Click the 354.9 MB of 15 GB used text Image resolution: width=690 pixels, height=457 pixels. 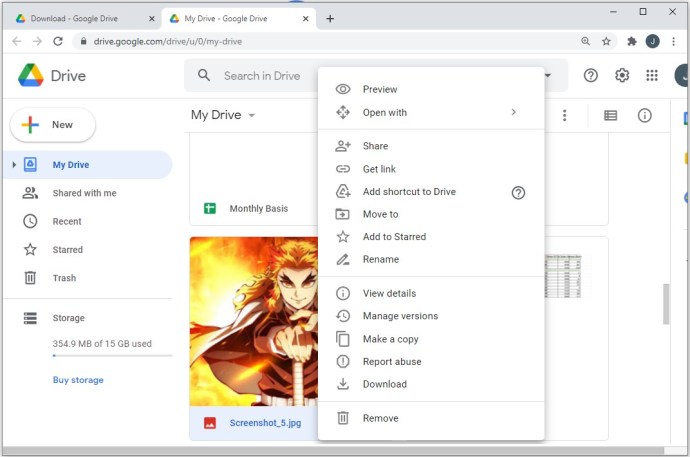102,344
